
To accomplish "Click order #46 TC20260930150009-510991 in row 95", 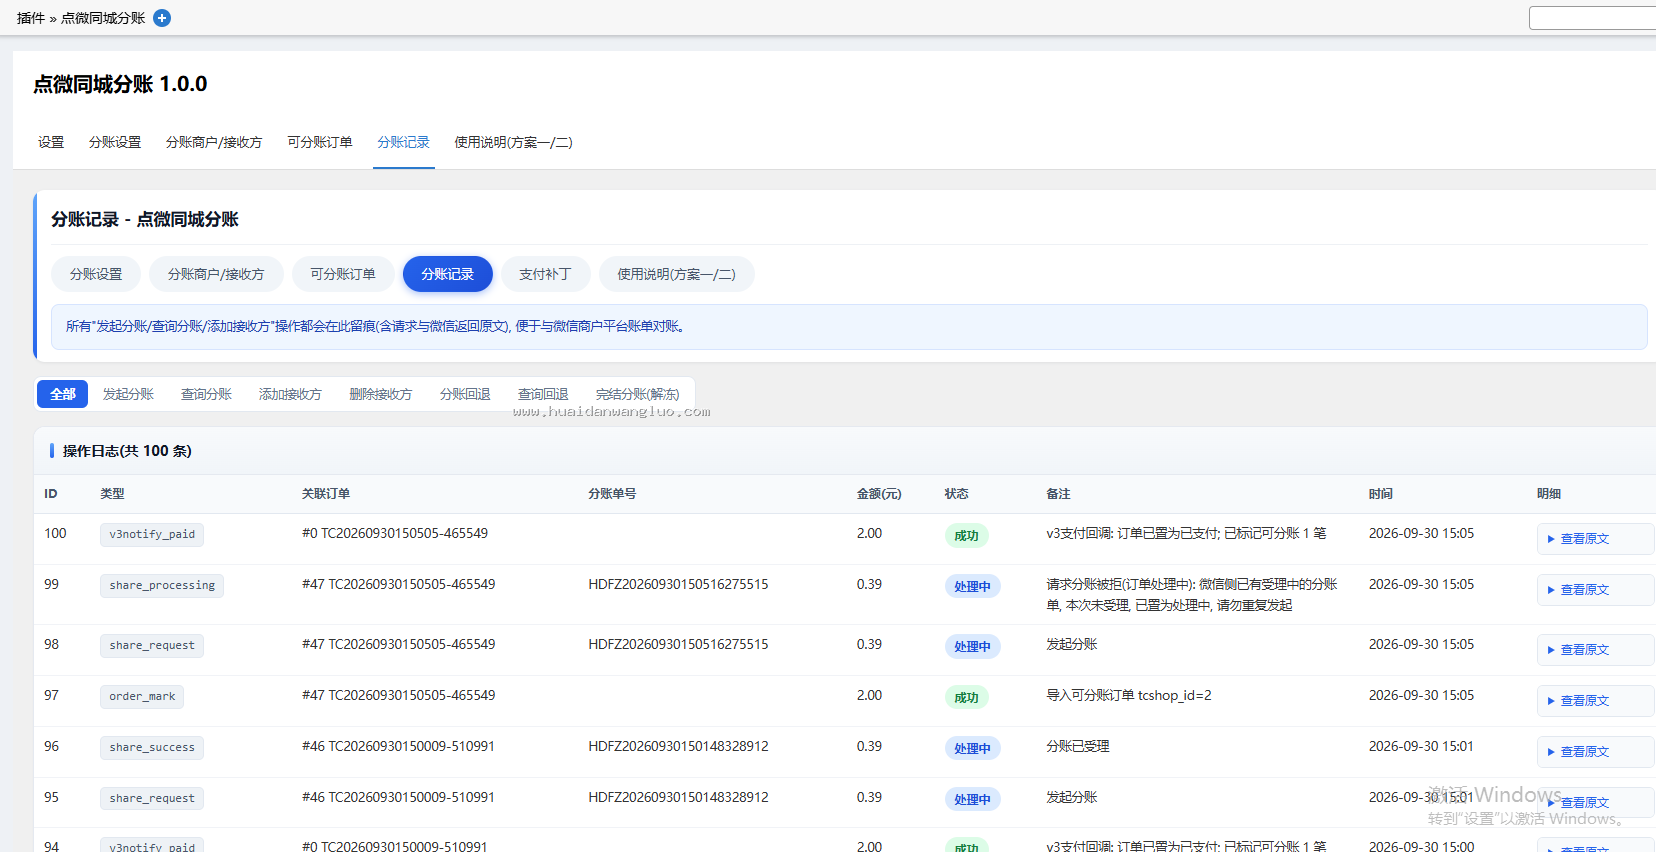I will [399, 798].
